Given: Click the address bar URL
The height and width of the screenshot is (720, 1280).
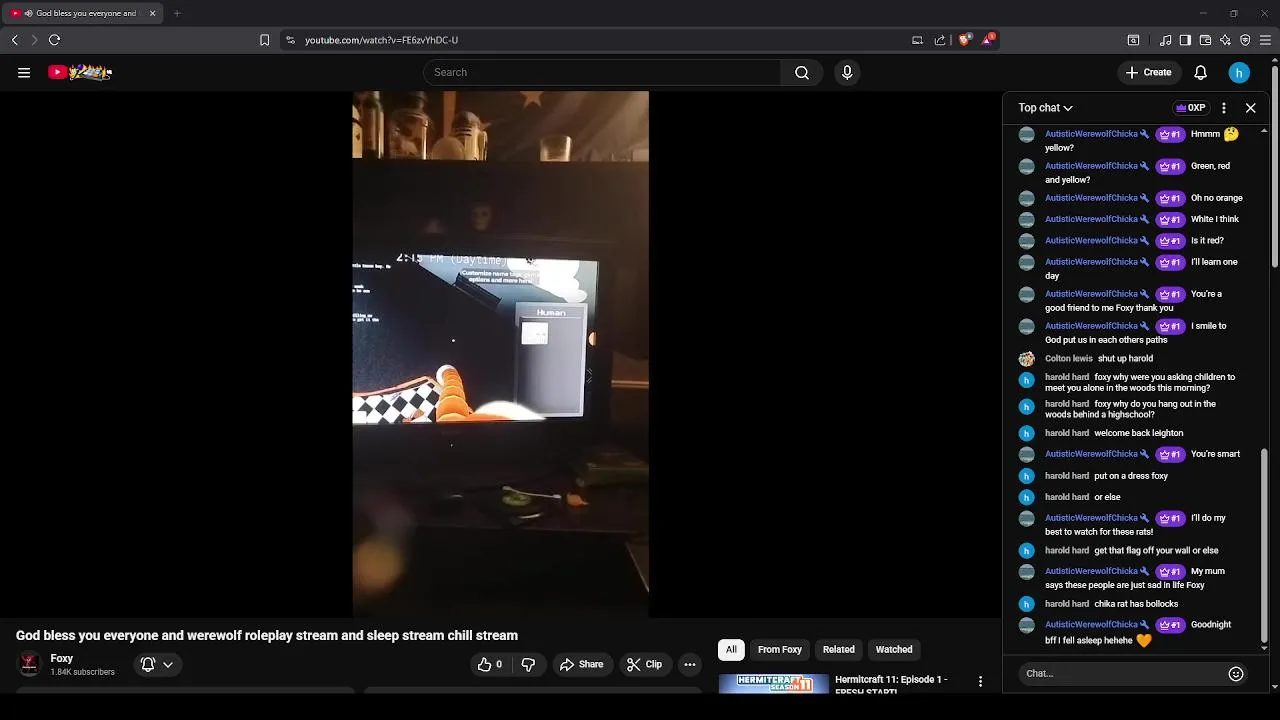Looking at the screenshot, I should point(381,40).
